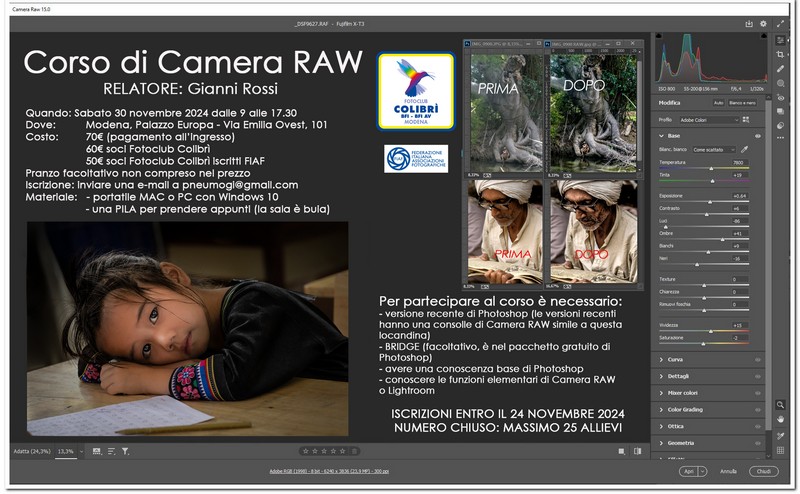Select the Red Eye removal tool
This screenshot has height=494, width=800.
780,97
